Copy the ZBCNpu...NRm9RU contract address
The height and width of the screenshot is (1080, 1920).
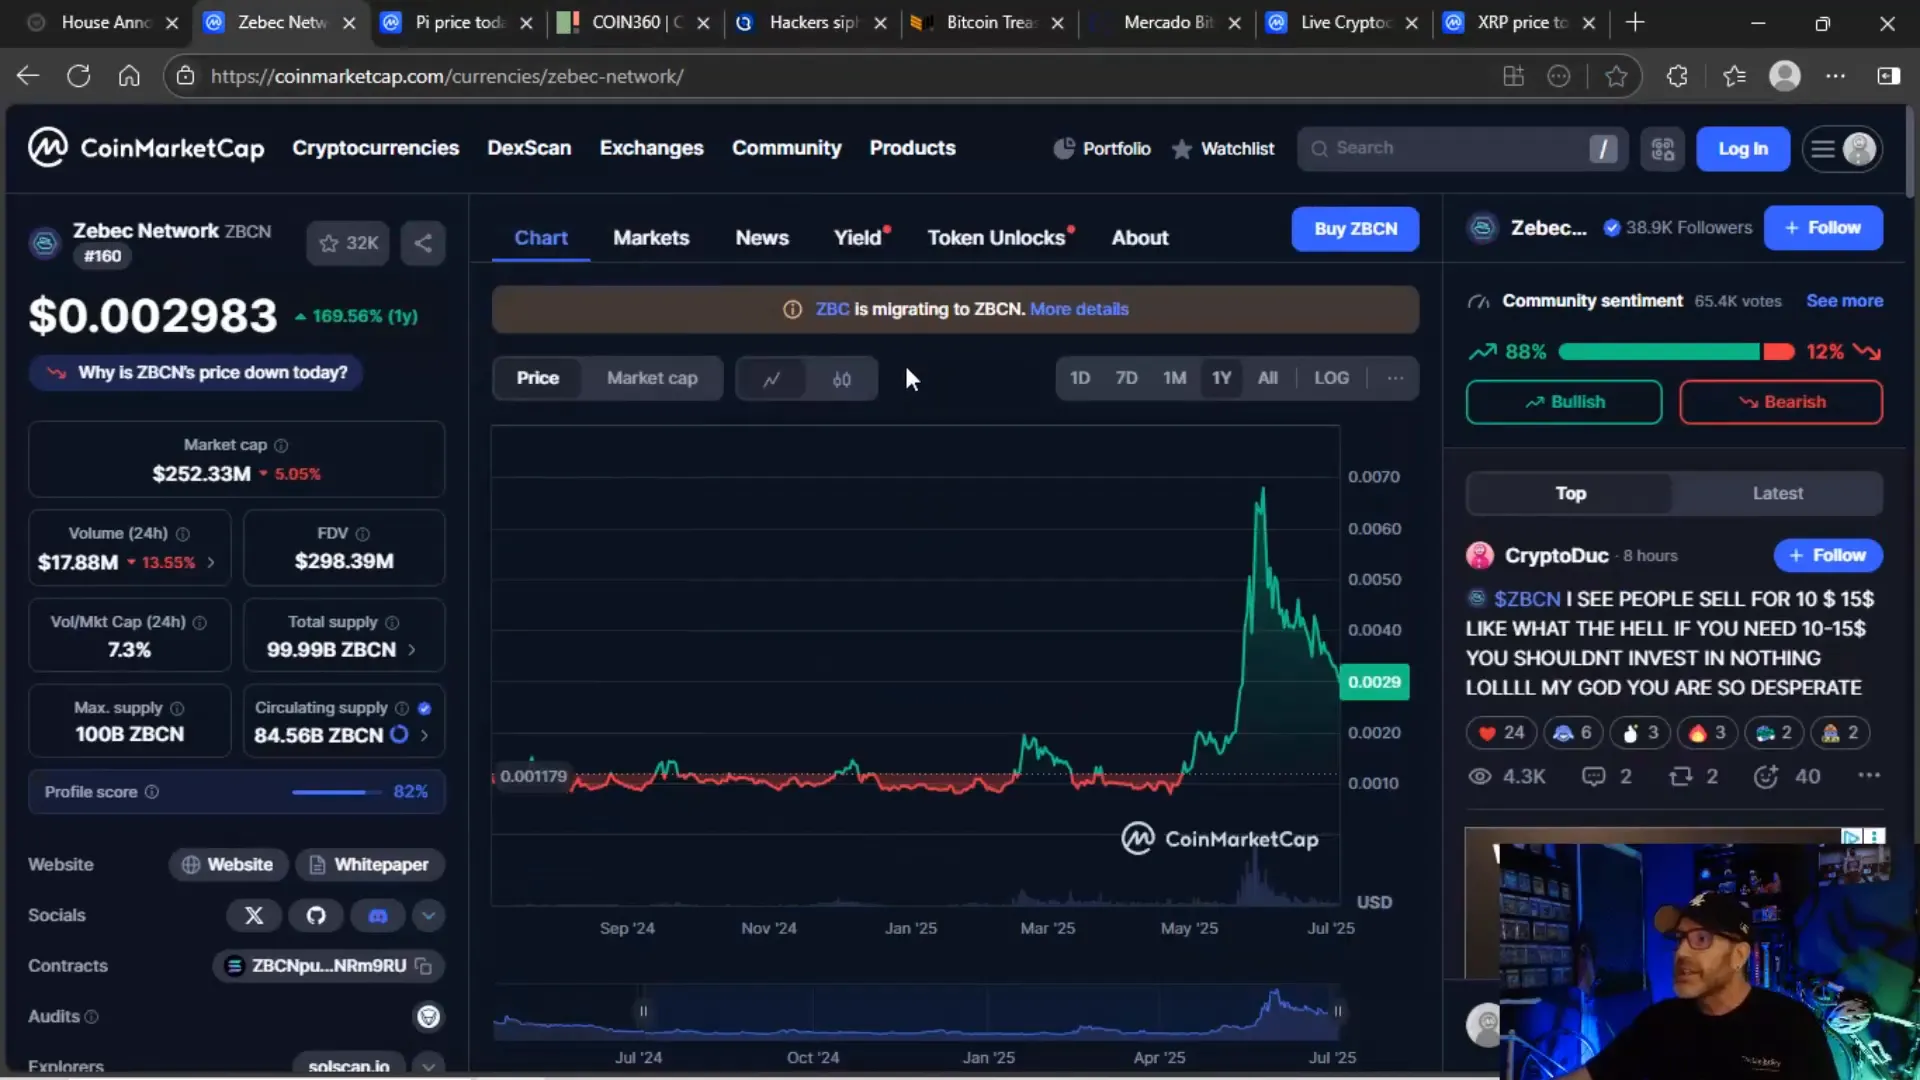pos(423,966)
